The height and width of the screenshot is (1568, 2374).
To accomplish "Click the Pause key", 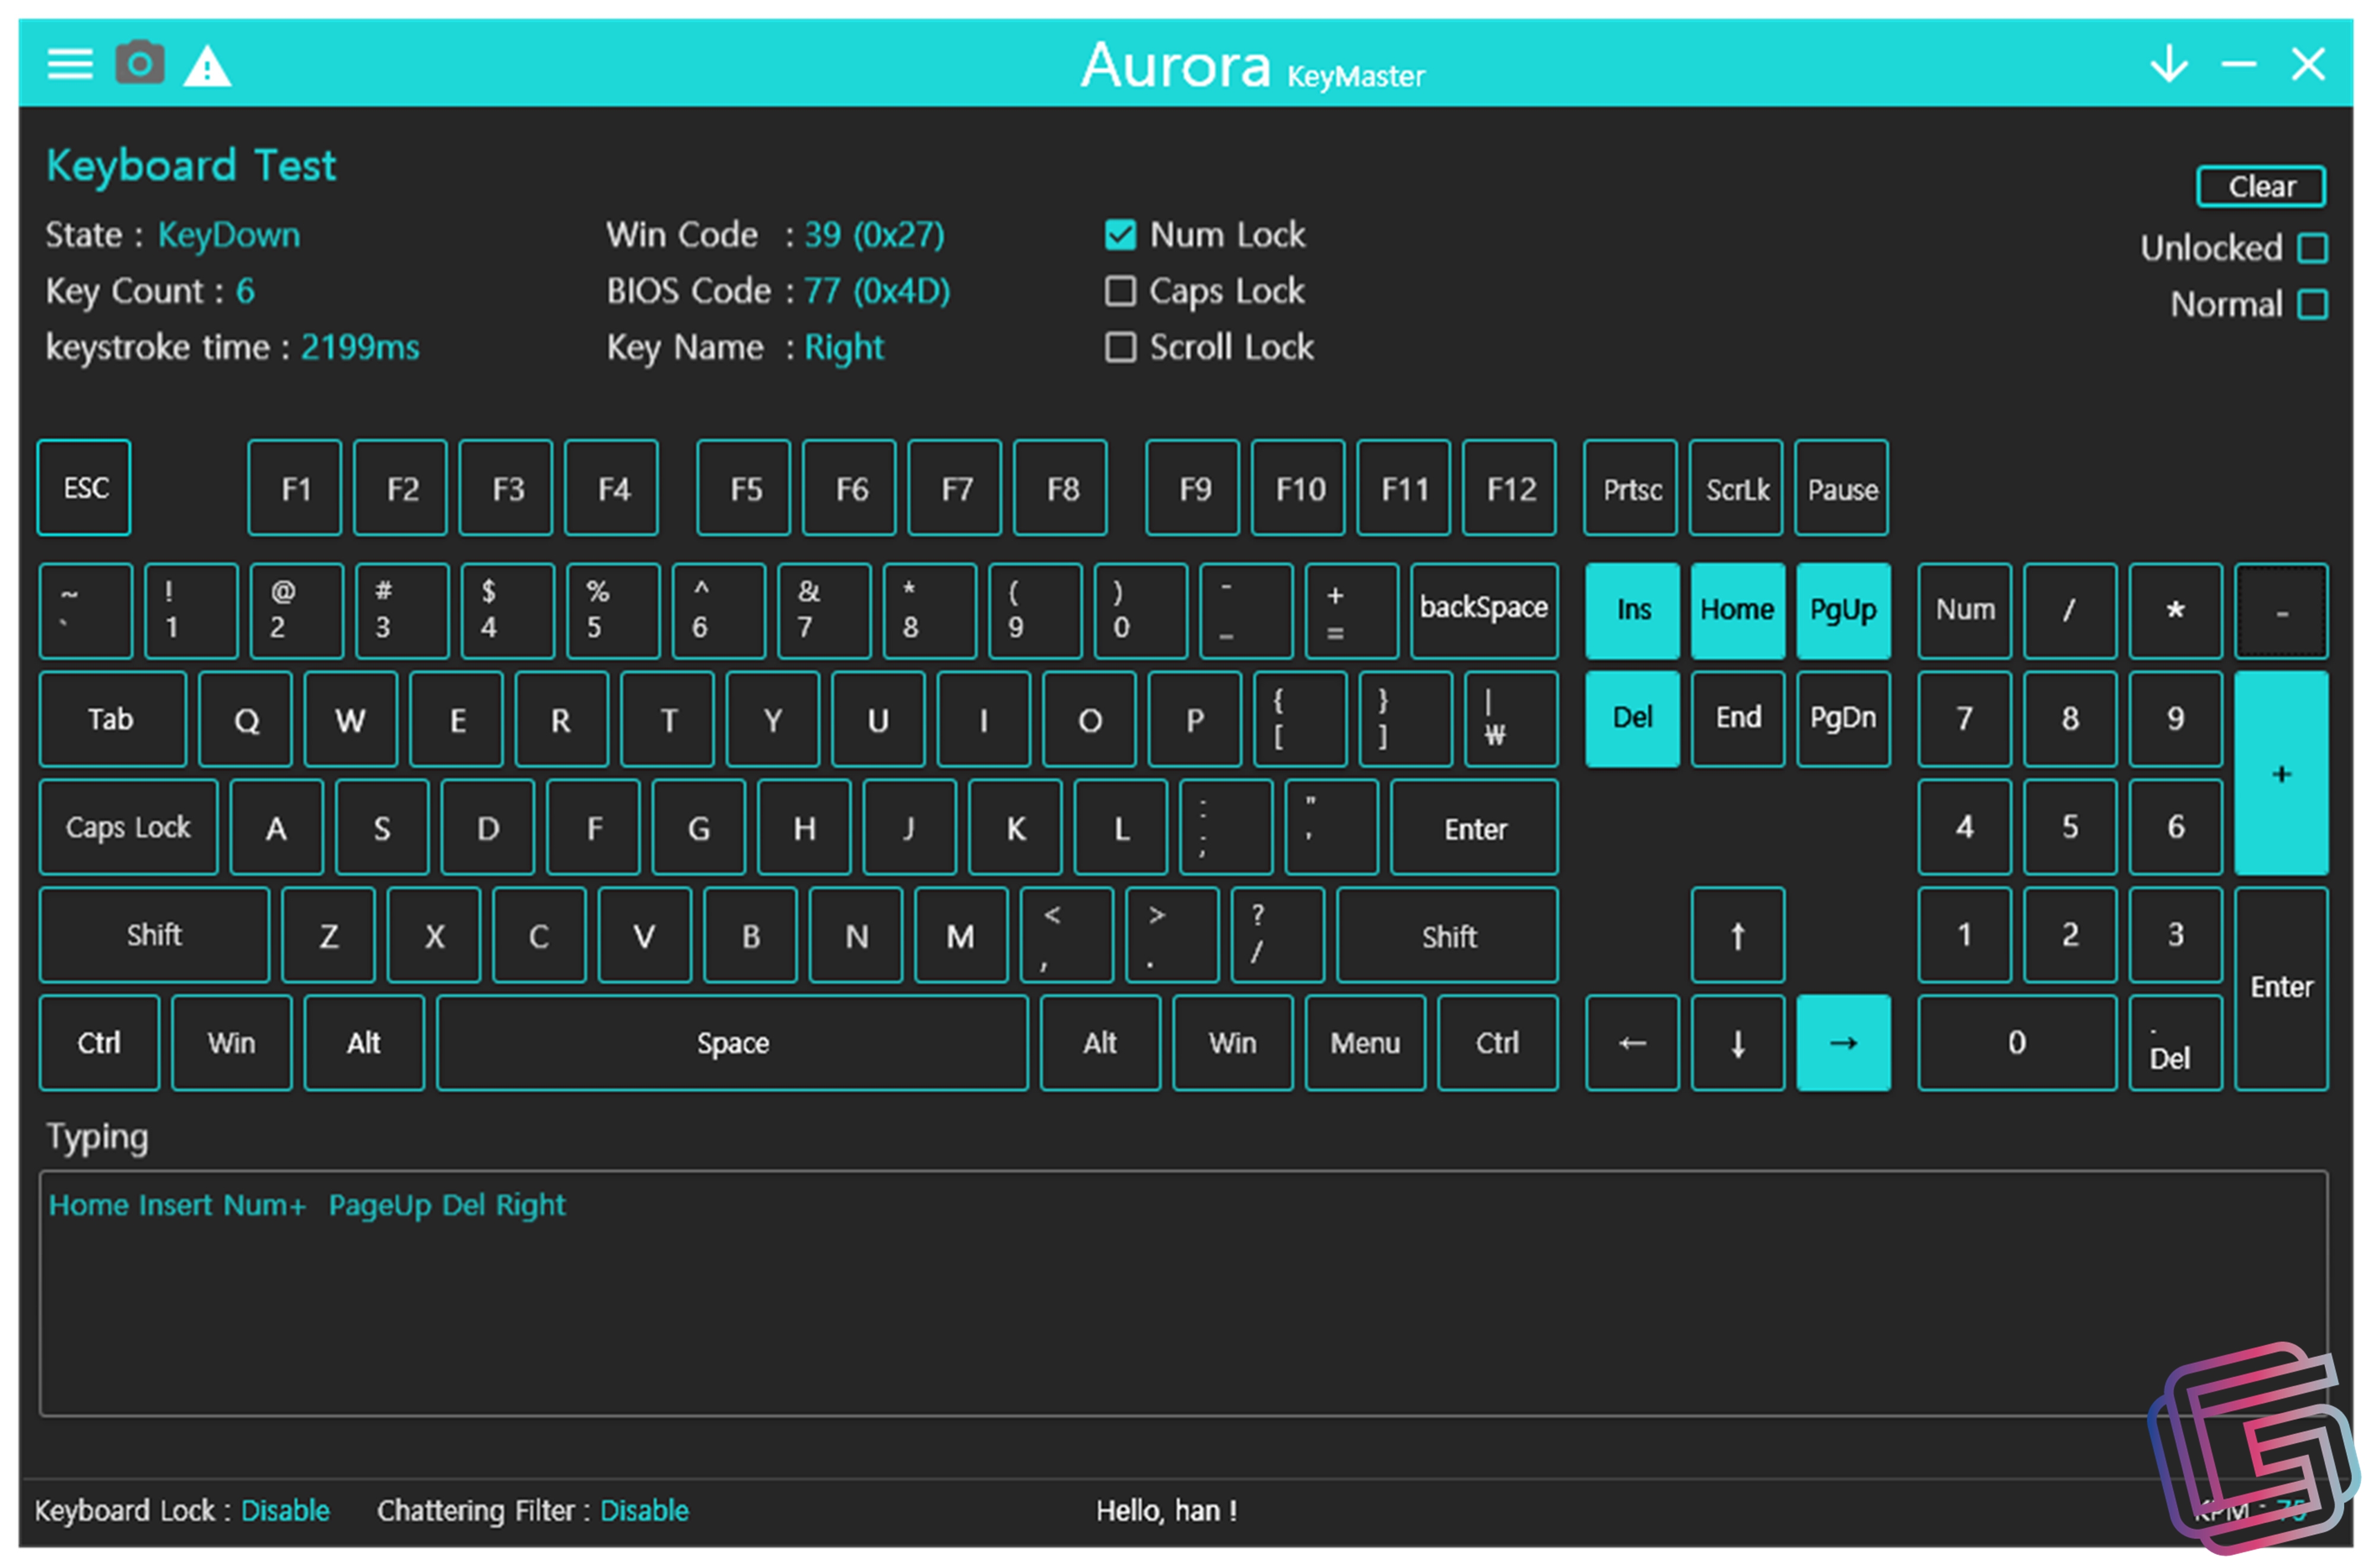I will click(1842, 488).
